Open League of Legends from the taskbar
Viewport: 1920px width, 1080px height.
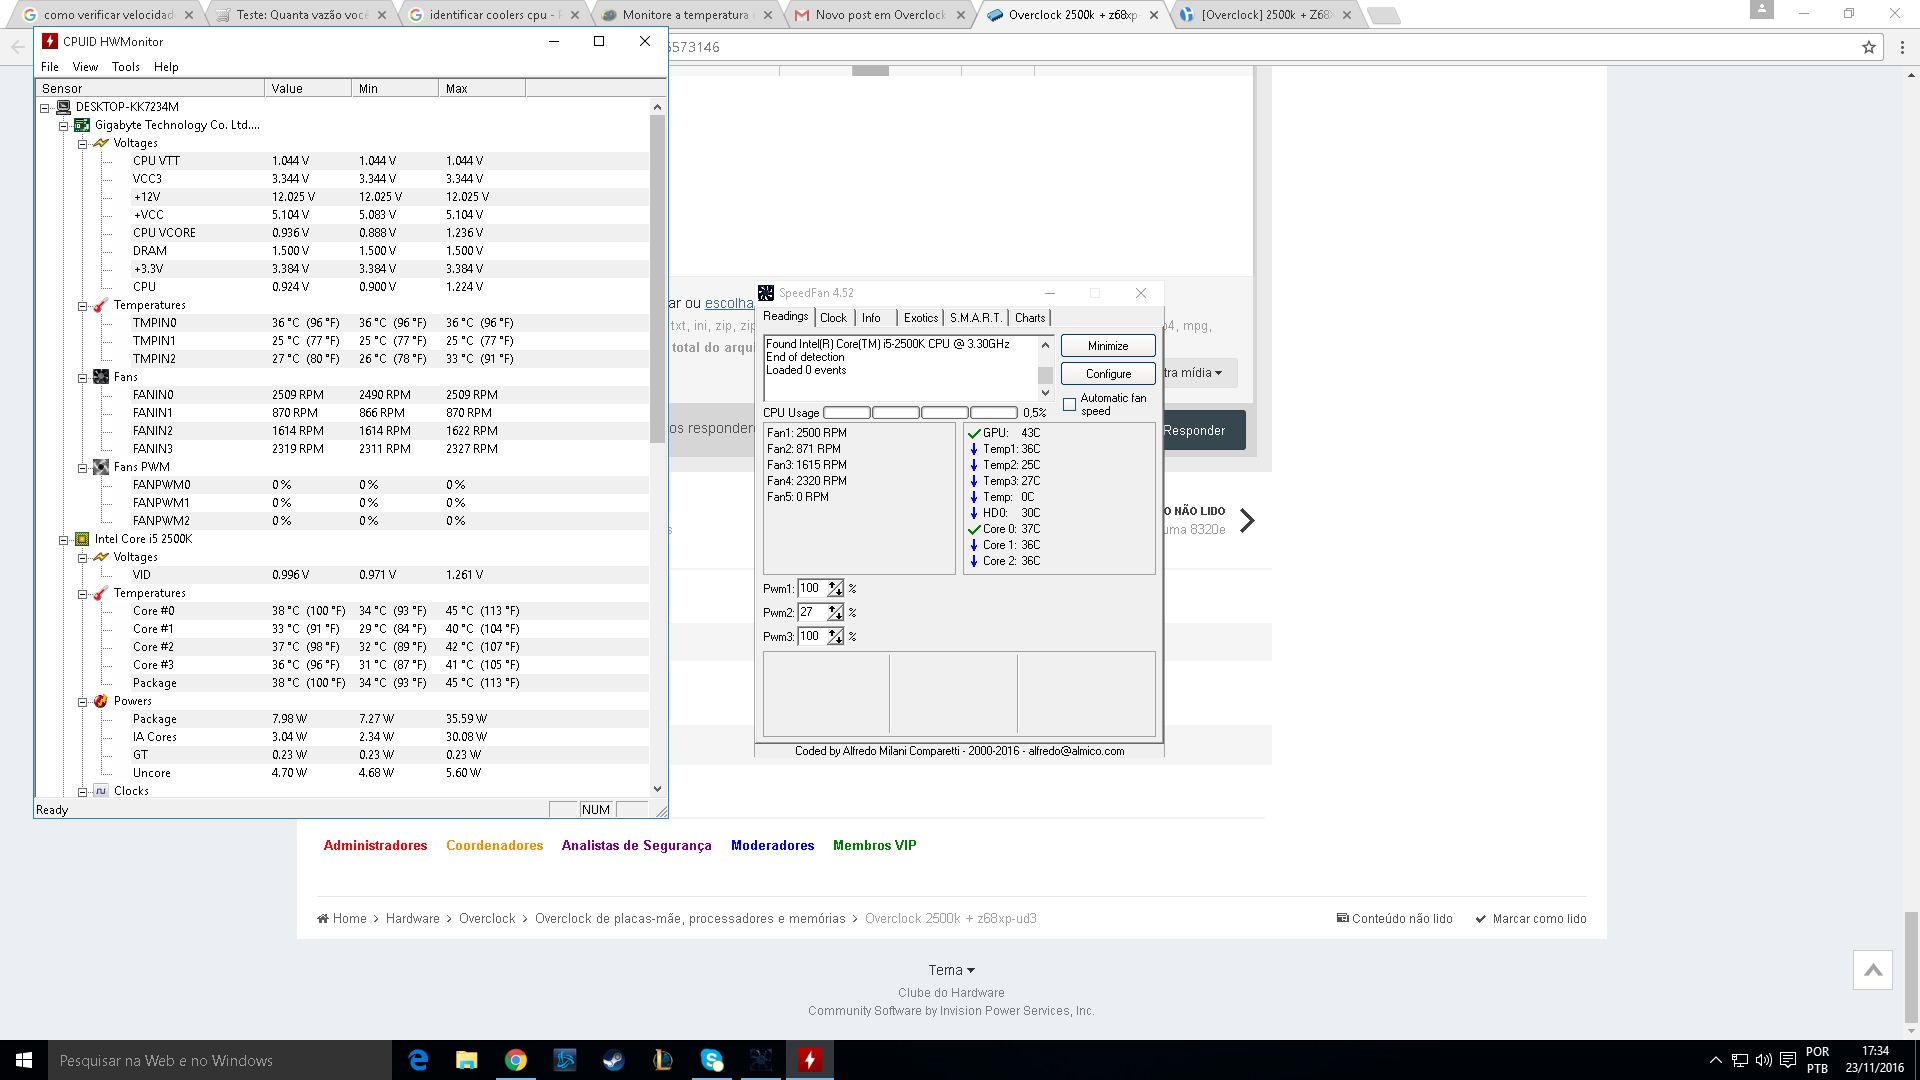663,1060
